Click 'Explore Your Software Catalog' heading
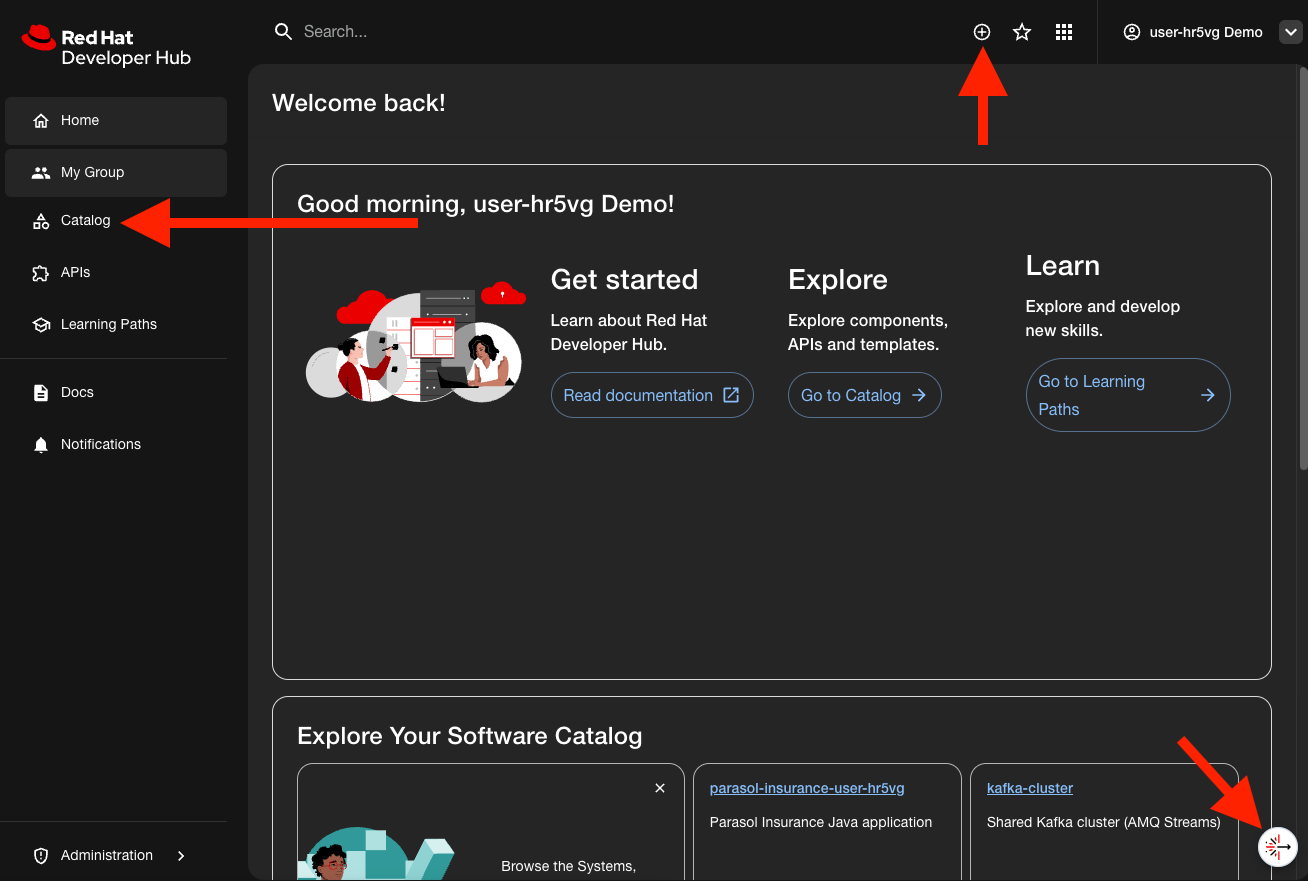 470,736
